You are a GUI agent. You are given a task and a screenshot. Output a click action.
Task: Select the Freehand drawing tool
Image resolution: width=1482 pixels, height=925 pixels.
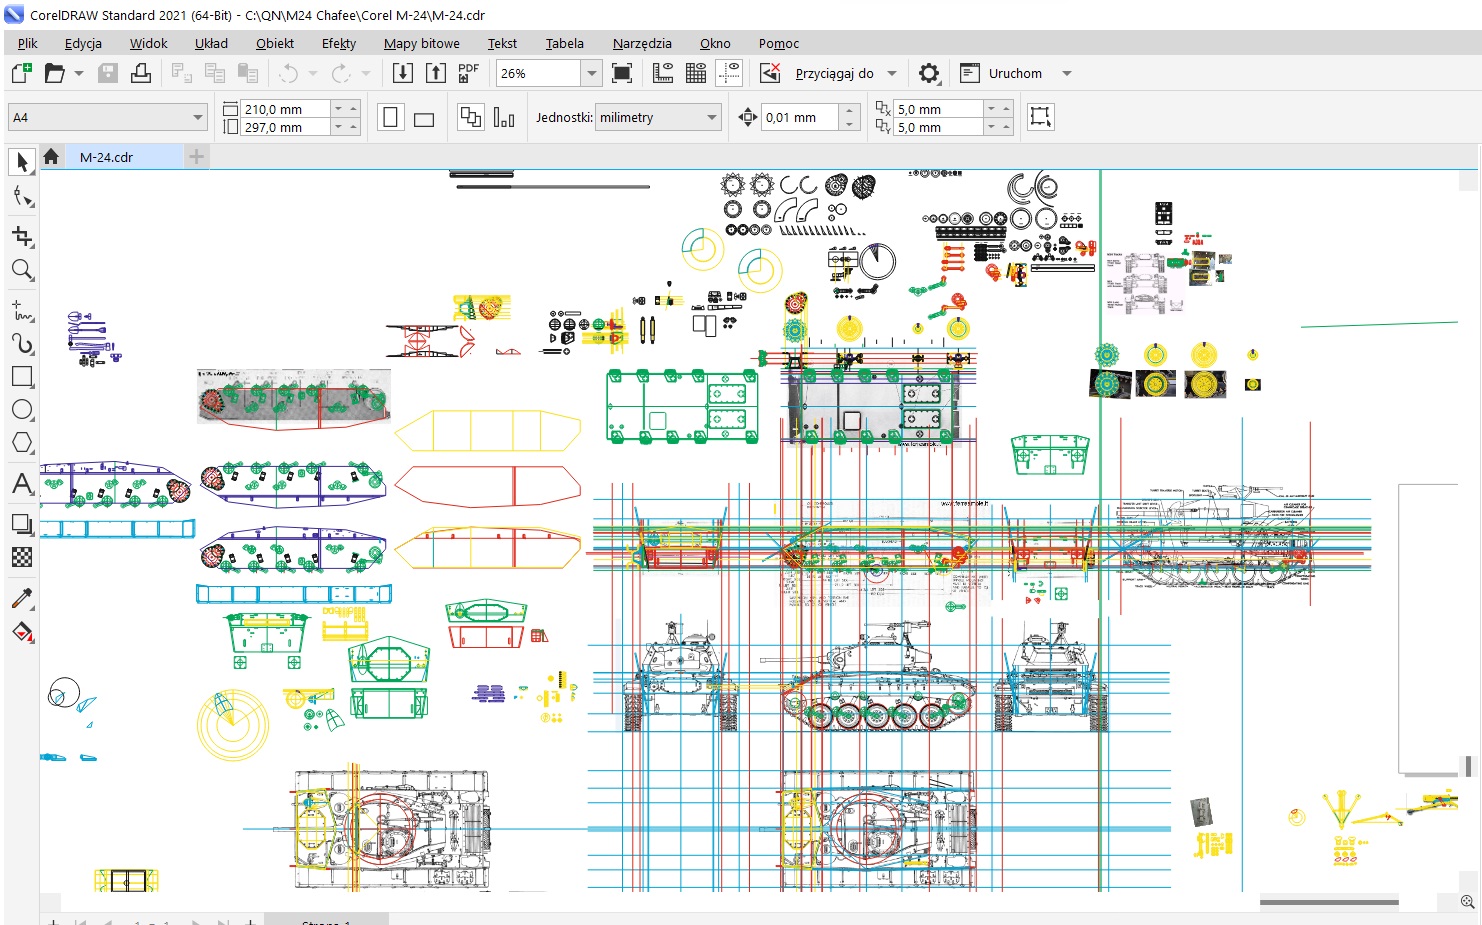[22, 310]
